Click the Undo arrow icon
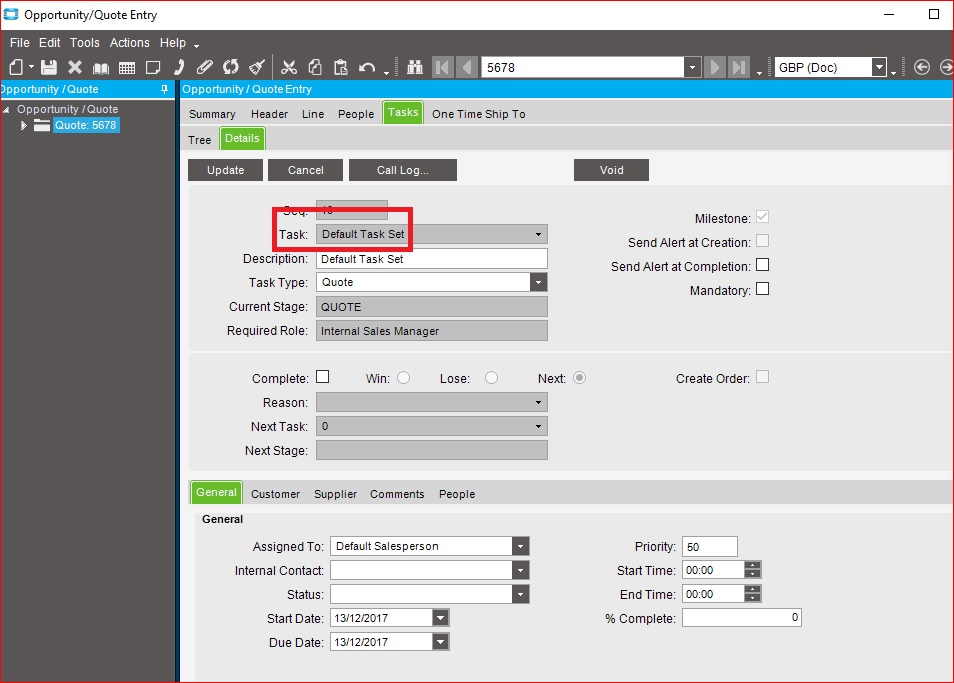 pos(367,67)
